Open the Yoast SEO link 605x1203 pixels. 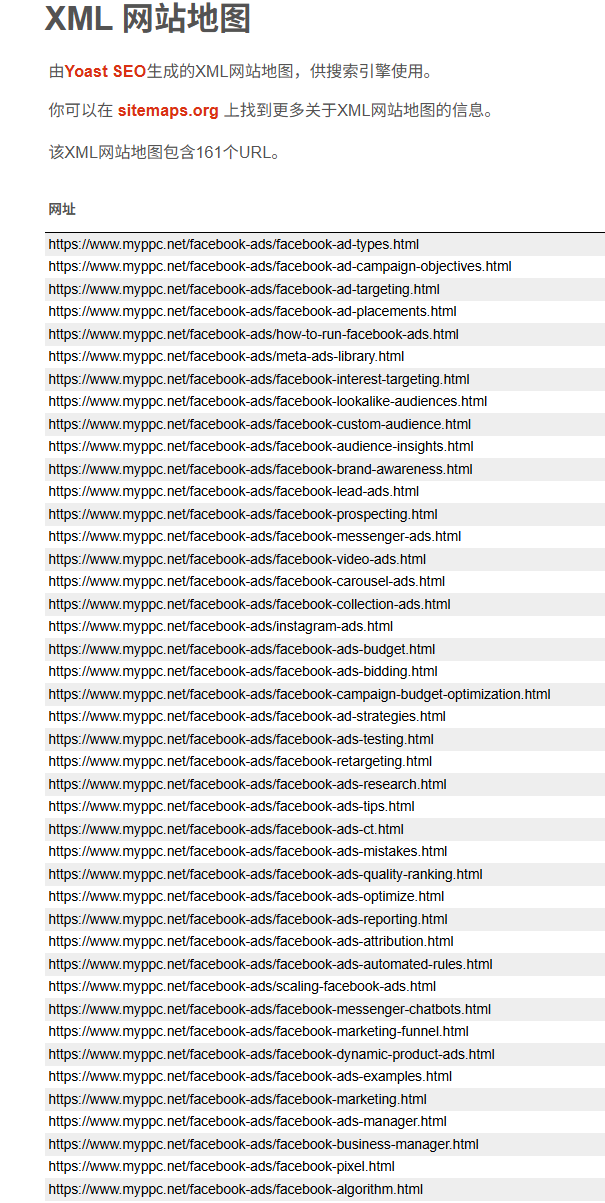tap(105, 71)
